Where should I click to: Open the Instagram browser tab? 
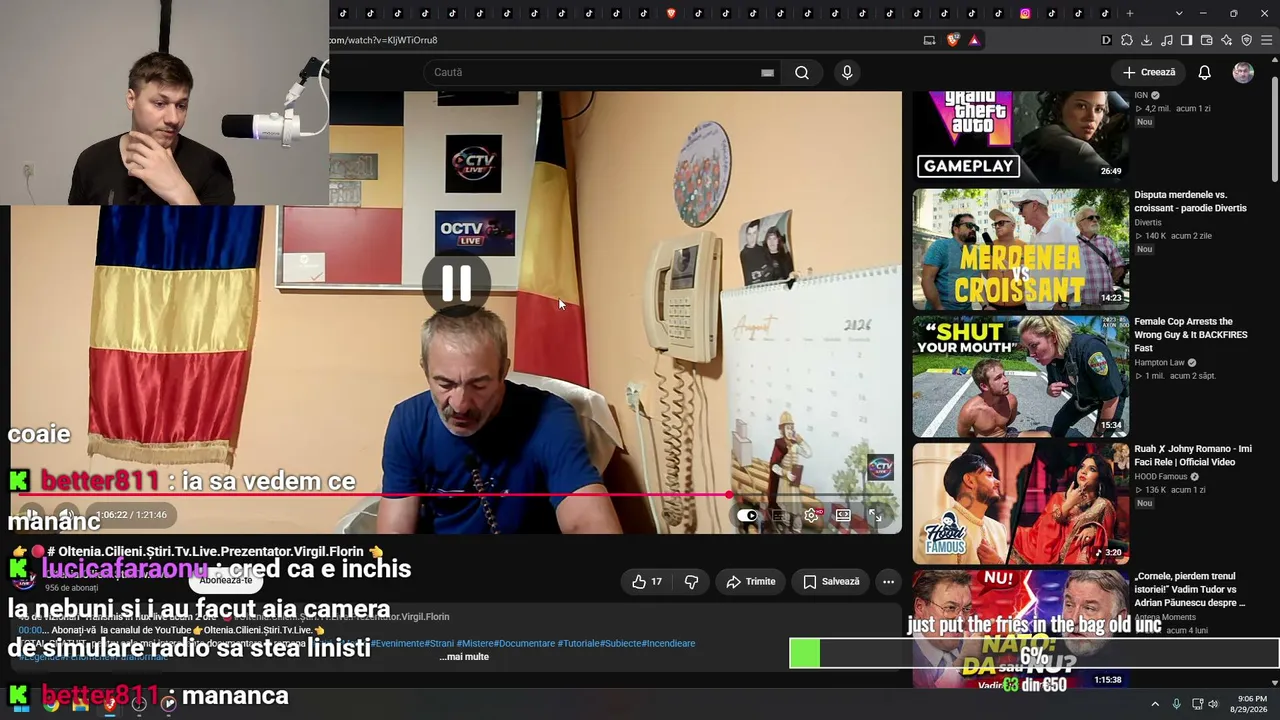pyautogui.click(x=1025, y=13)
